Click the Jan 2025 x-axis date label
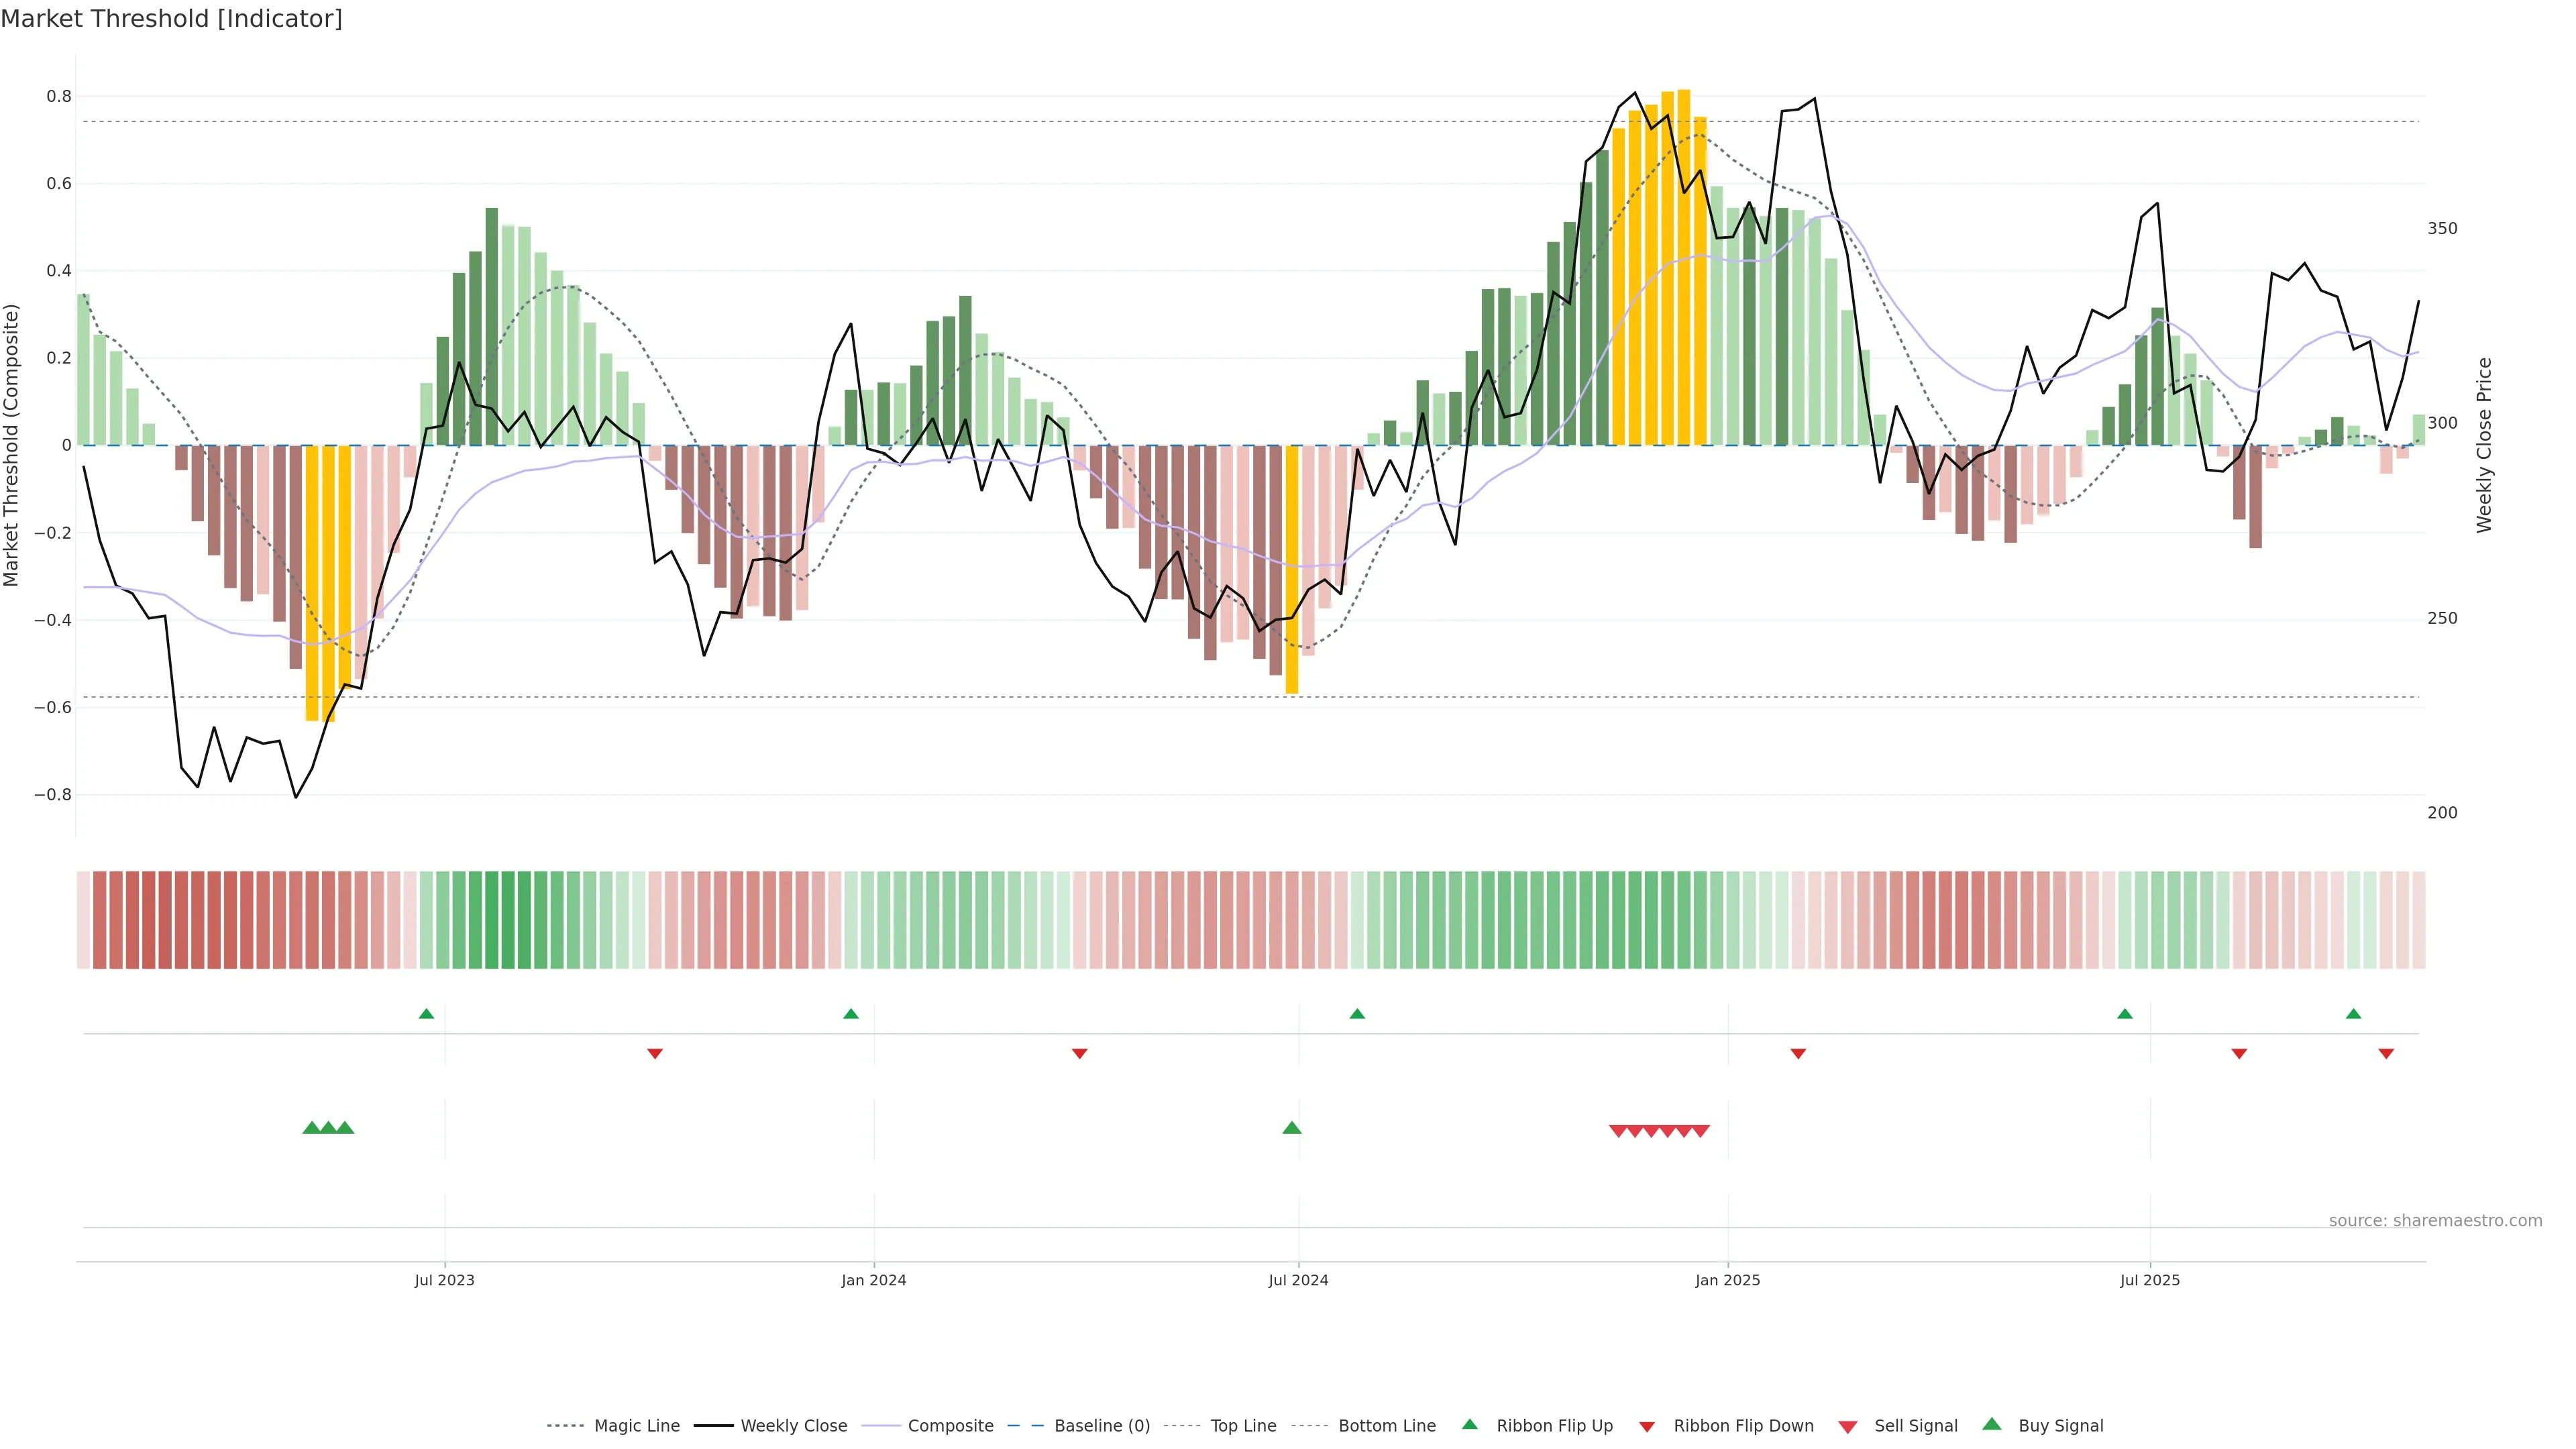Screen dimensions: 2576x1449 point(1727,1280)
